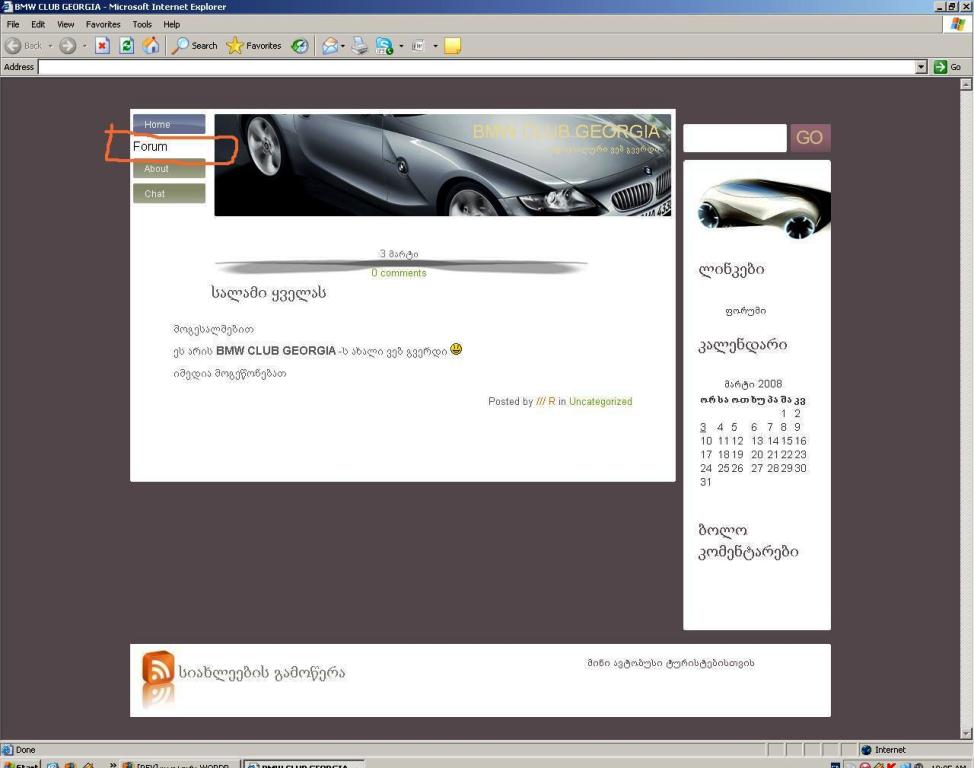Image resolution: width=974 pixels, height=768 pixels.
Task: Go to the Home page icon in toolbar
Action: 151,45
